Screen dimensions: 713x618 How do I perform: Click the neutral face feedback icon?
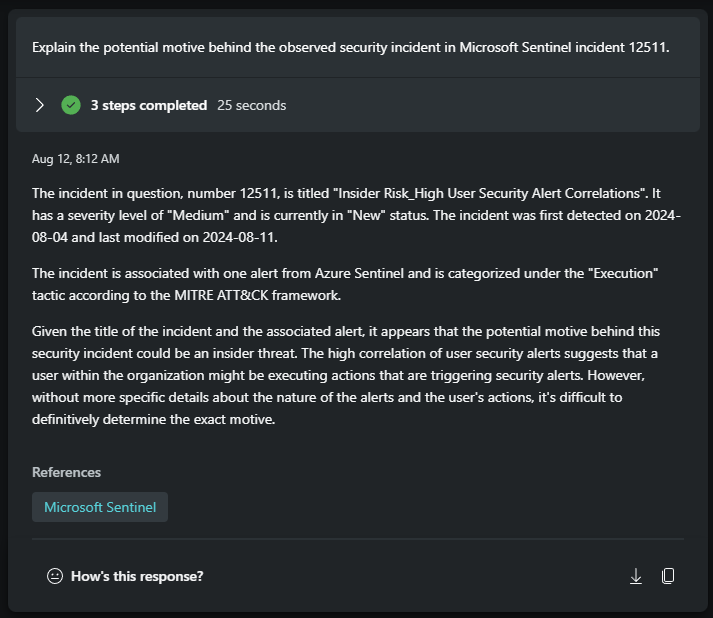tap(55, 576)
